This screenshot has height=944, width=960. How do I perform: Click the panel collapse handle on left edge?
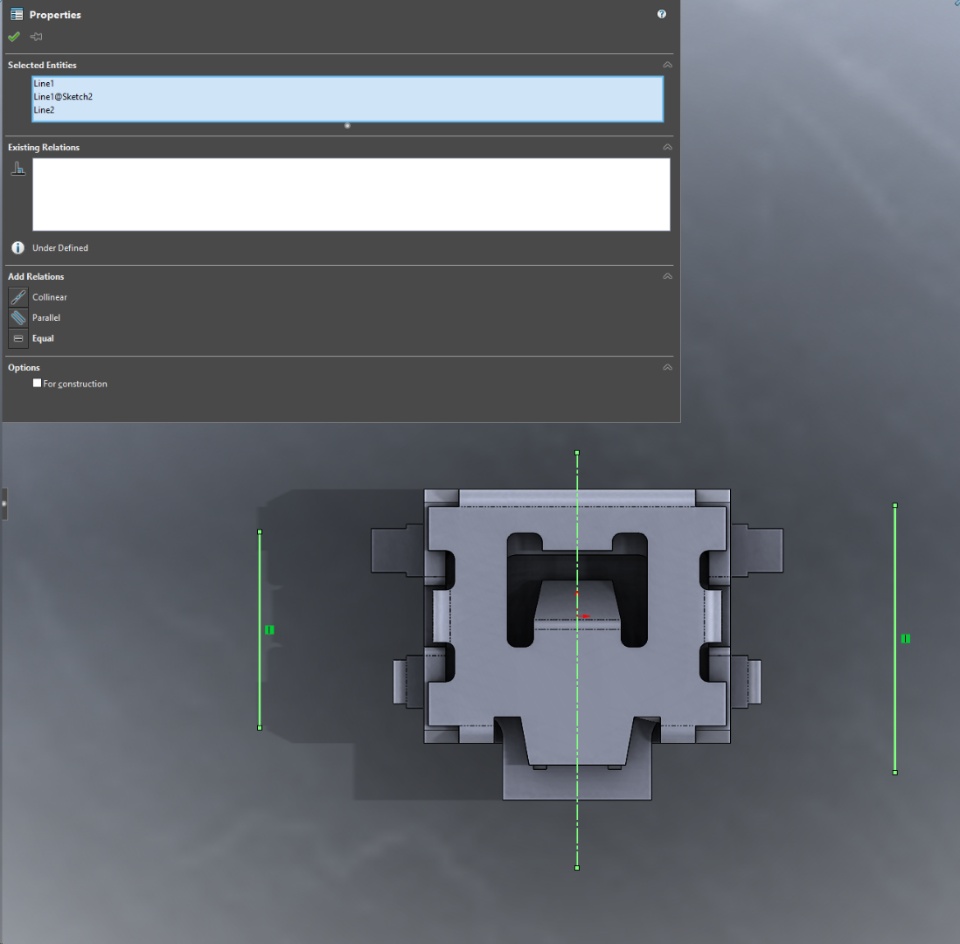point(4,504)
